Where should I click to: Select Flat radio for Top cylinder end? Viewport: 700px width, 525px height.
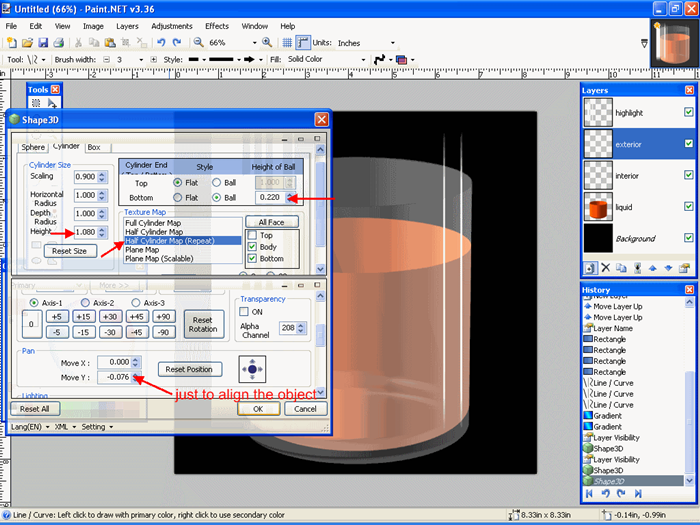[x=178, y=183]
